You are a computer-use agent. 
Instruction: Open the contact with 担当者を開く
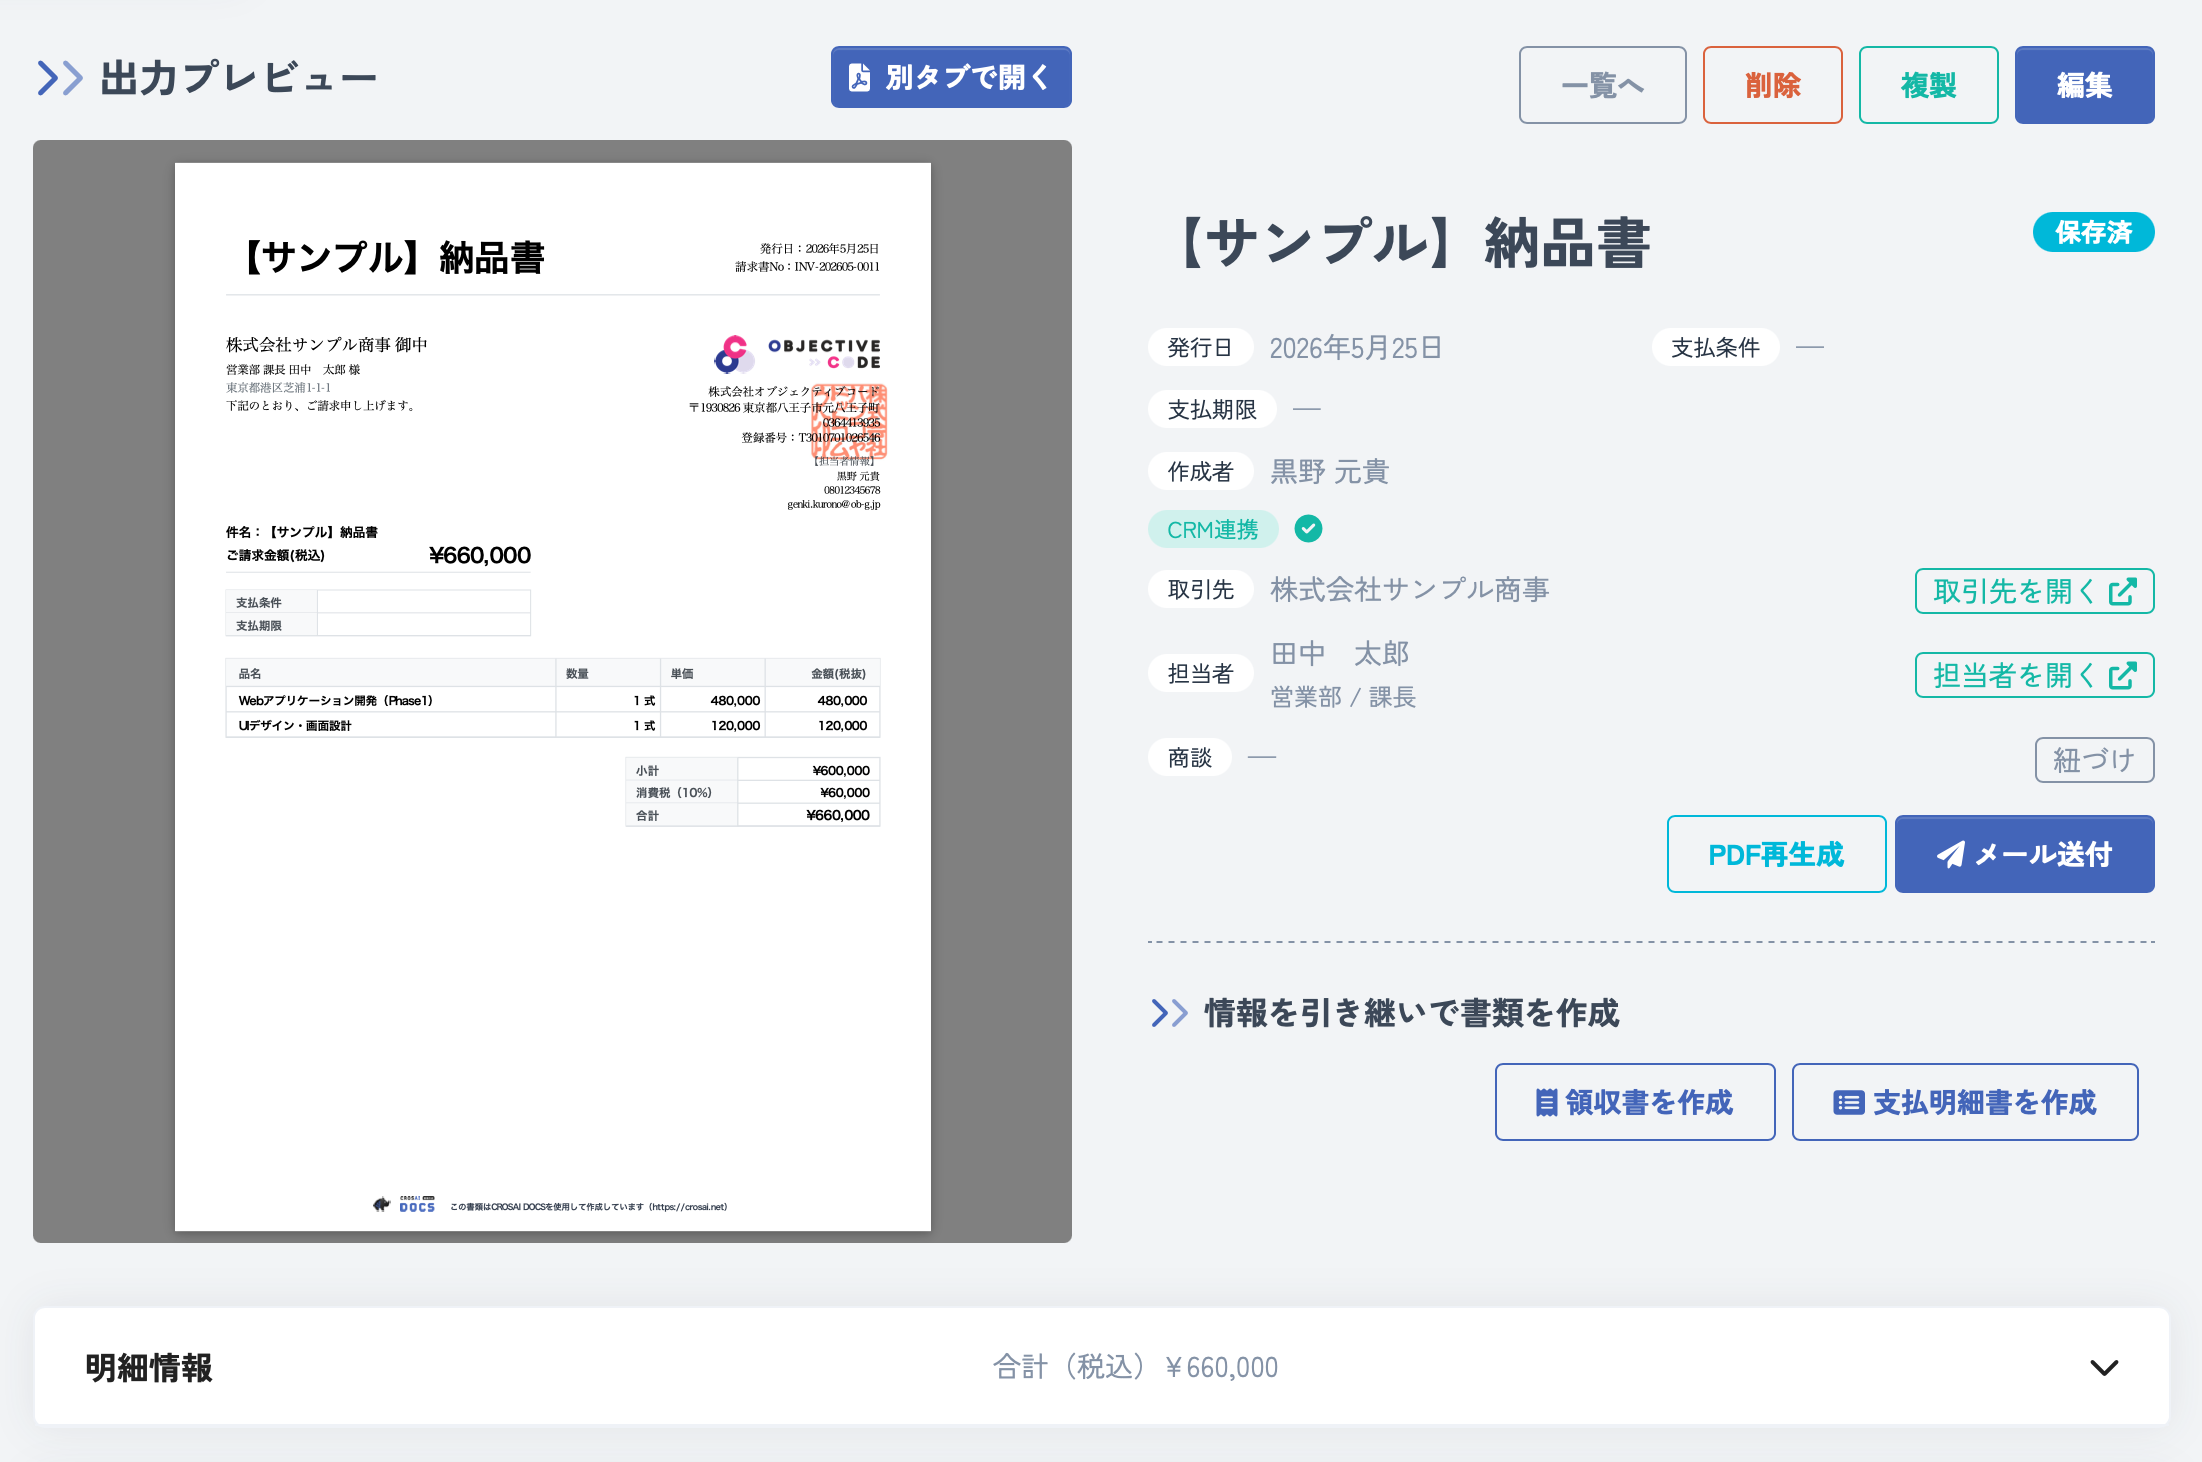coord(2034,675)
